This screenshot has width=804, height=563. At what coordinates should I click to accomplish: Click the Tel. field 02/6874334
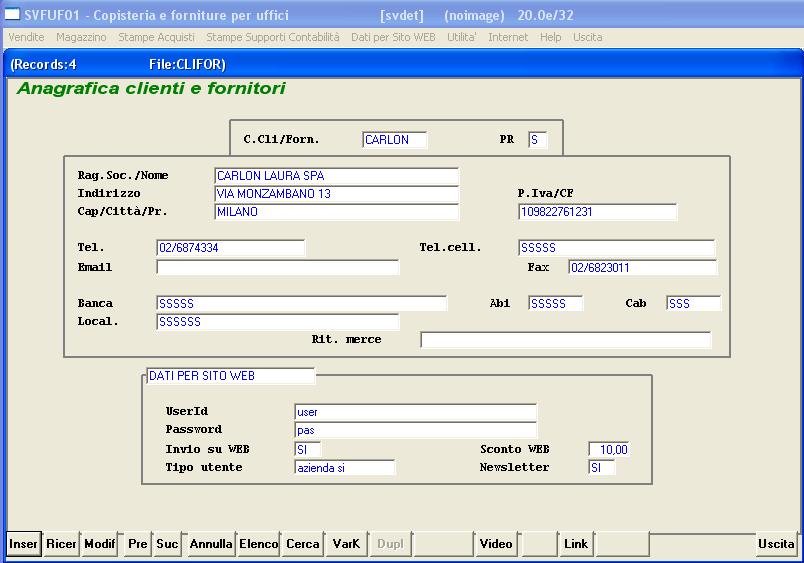coord(230,248)
